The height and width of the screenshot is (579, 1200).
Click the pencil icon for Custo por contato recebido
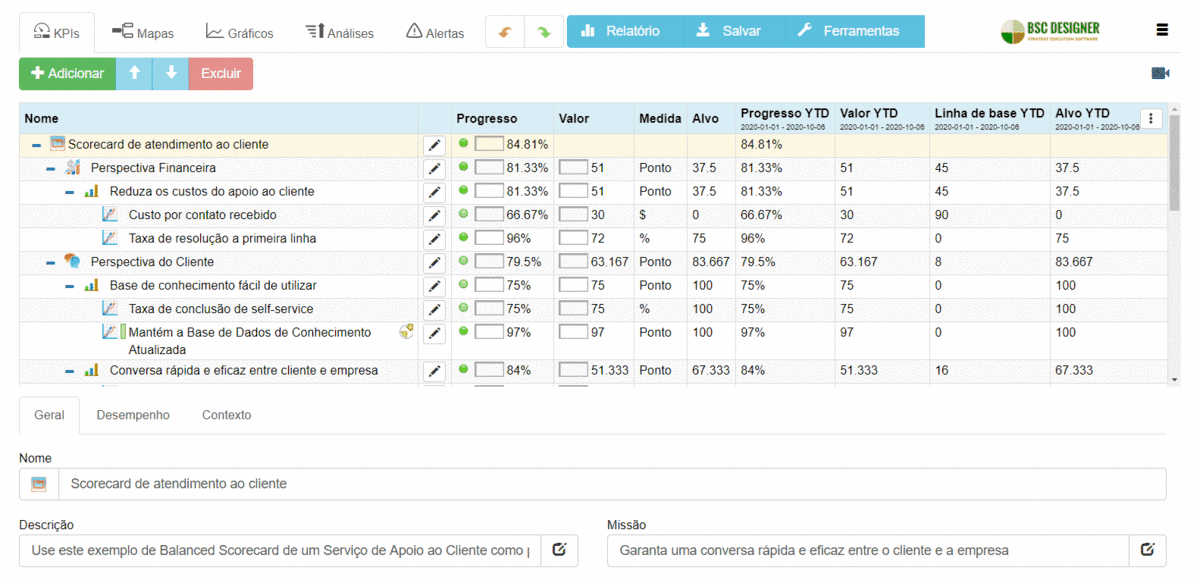[434, 214]
